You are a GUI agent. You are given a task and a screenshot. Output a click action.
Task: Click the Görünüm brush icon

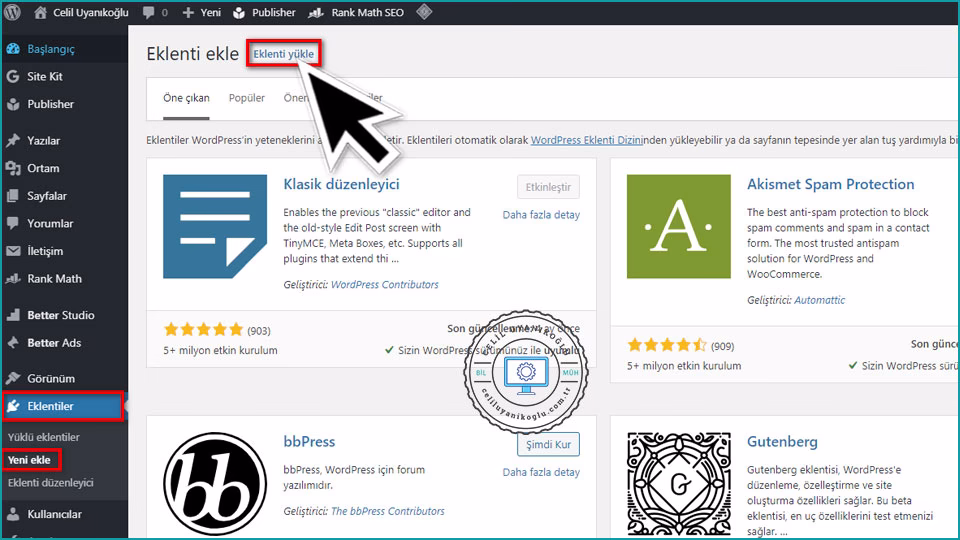coord(13,378)
